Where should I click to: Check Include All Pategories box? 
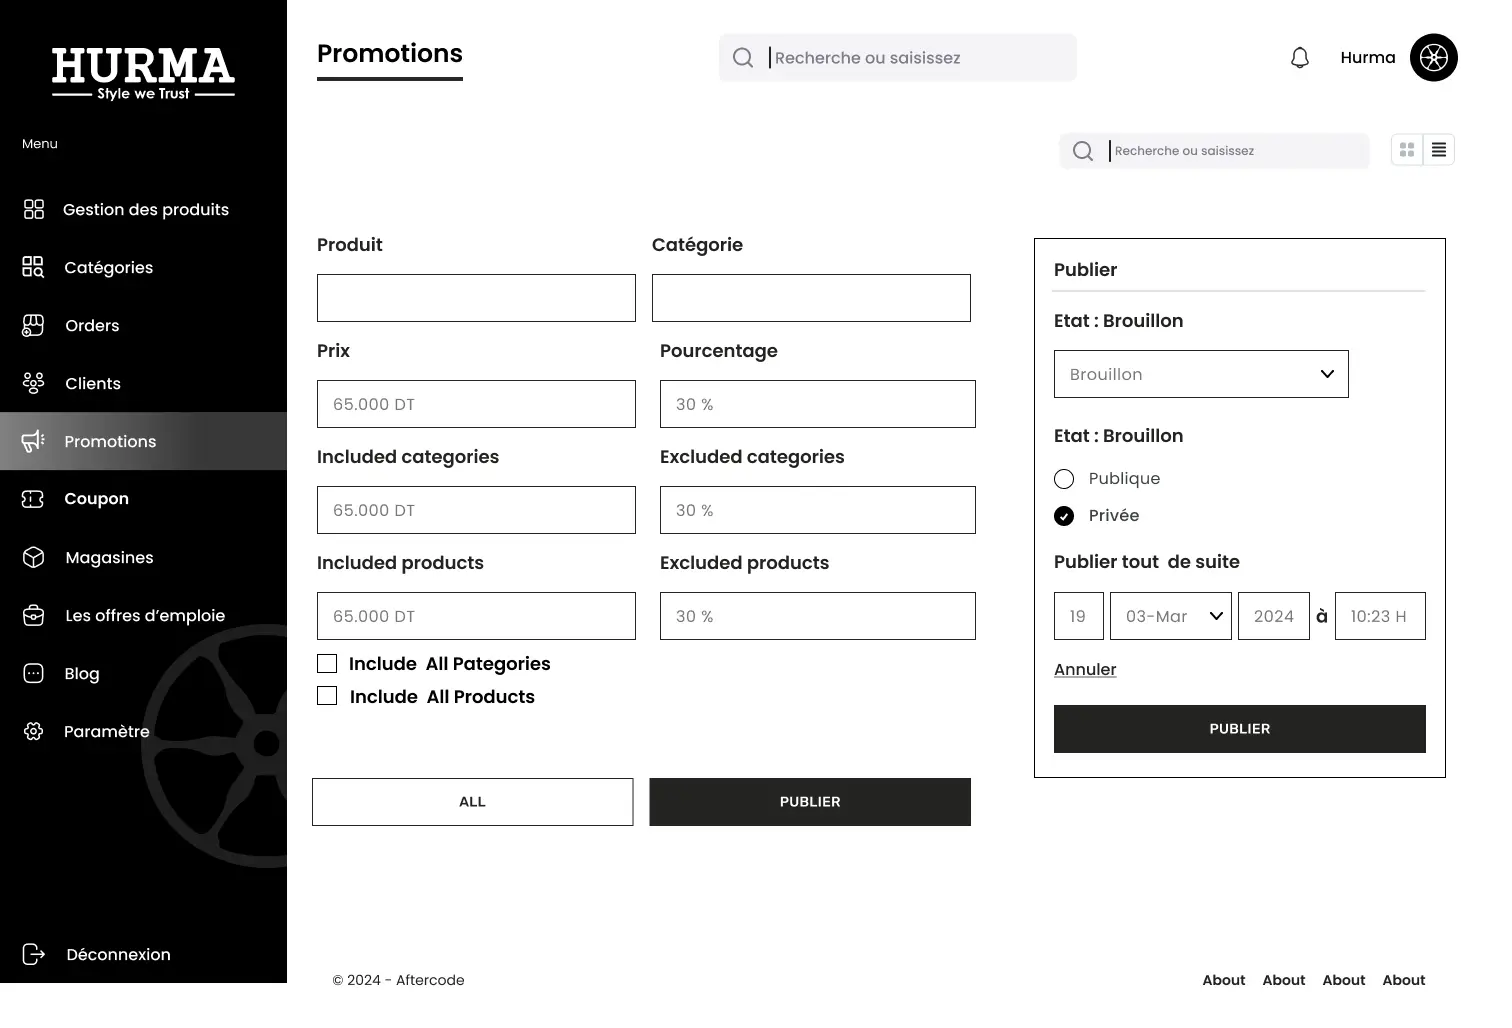pyautogui.click(x=327, y=664)
